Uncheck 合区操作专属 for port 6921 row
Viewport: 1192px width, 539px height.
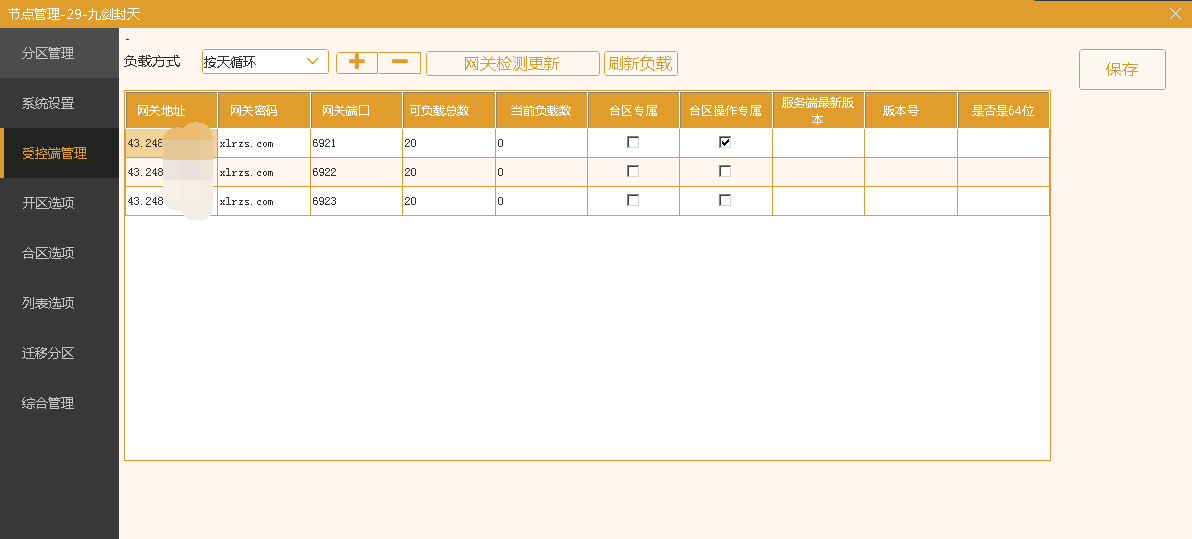coord(725,143)
